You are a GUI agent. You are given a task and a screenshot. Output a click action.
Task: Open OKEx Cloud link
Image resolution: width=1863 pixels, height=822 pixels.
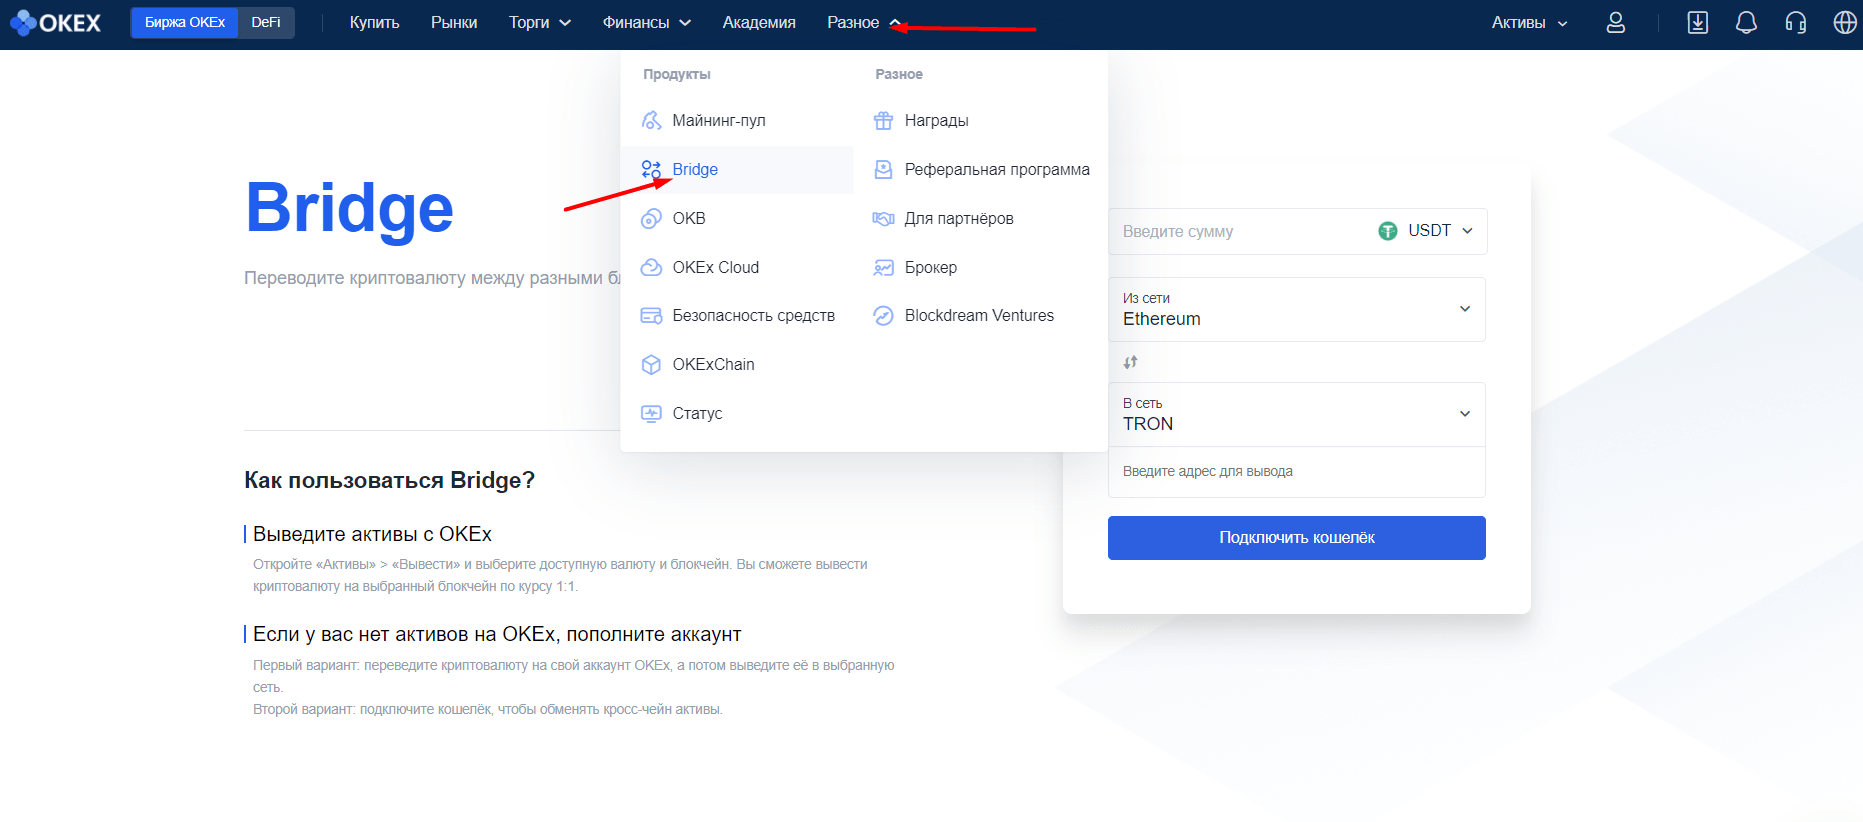point(716,267)
